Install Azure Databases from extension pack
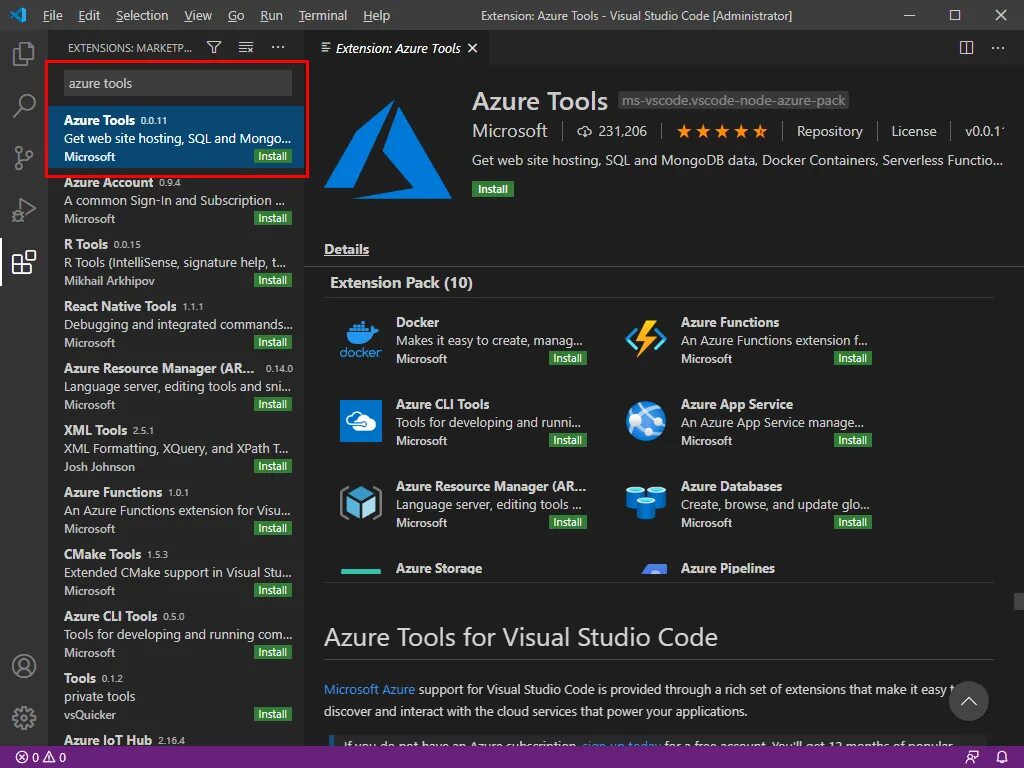1024x768 pixels. [x=852, y=522]
